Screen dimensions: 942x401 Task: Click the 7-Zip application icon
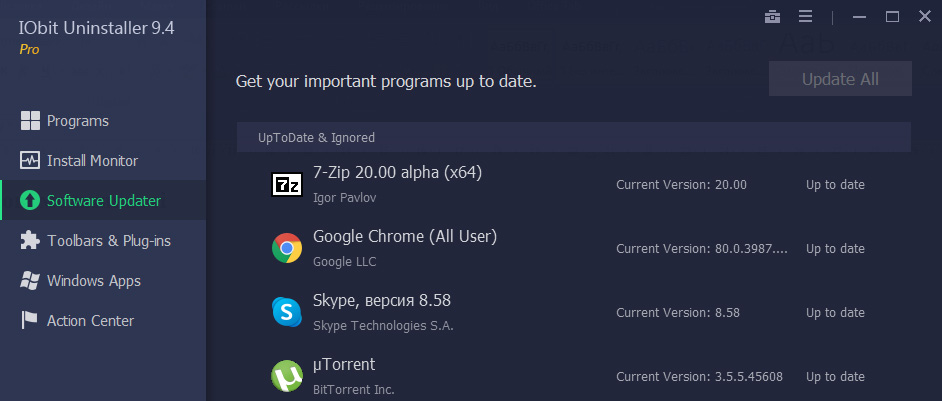click(x=287, y=185)
